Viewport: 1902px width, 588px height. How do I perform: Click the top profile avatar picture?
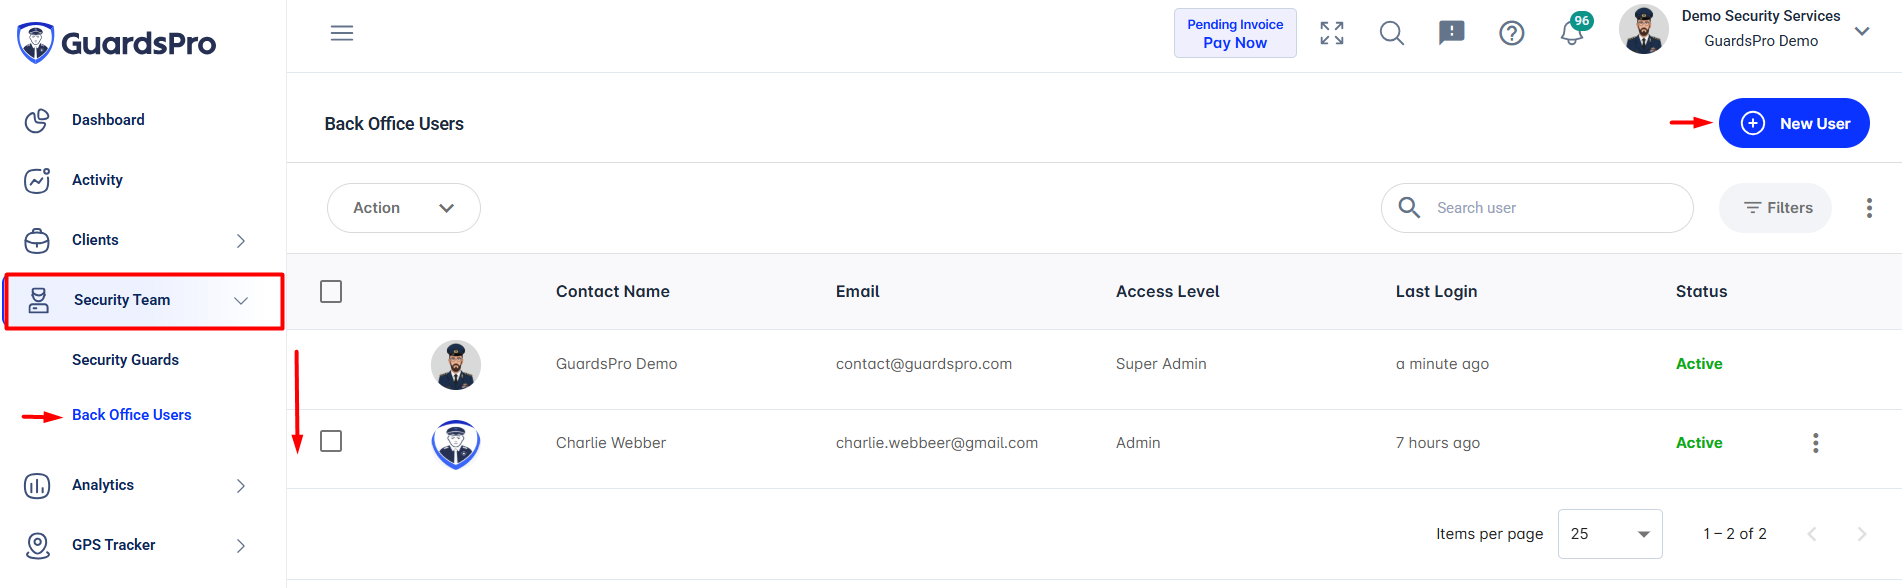[x=1644, y=29]
